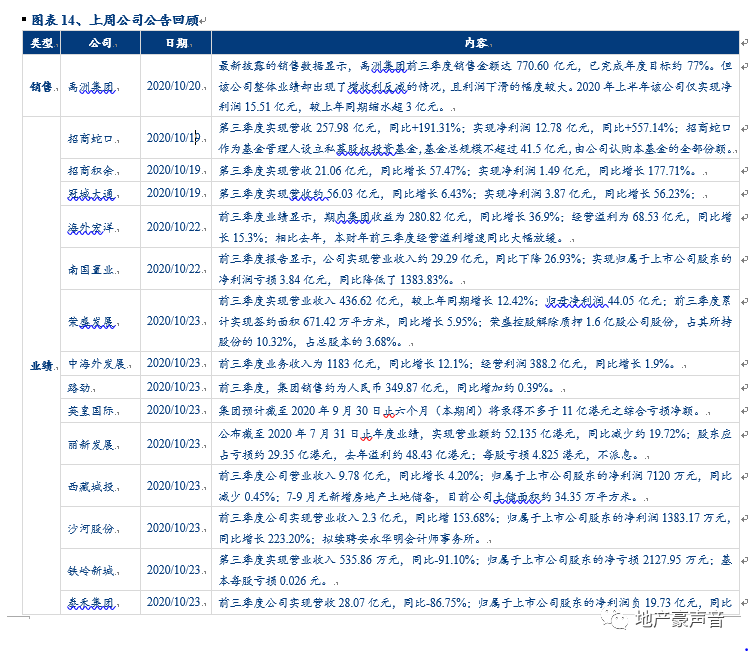Click 禹洲集团 content about 770.60亿元 sales
Viewport: 748px width, 651px height.
[475, 86]
